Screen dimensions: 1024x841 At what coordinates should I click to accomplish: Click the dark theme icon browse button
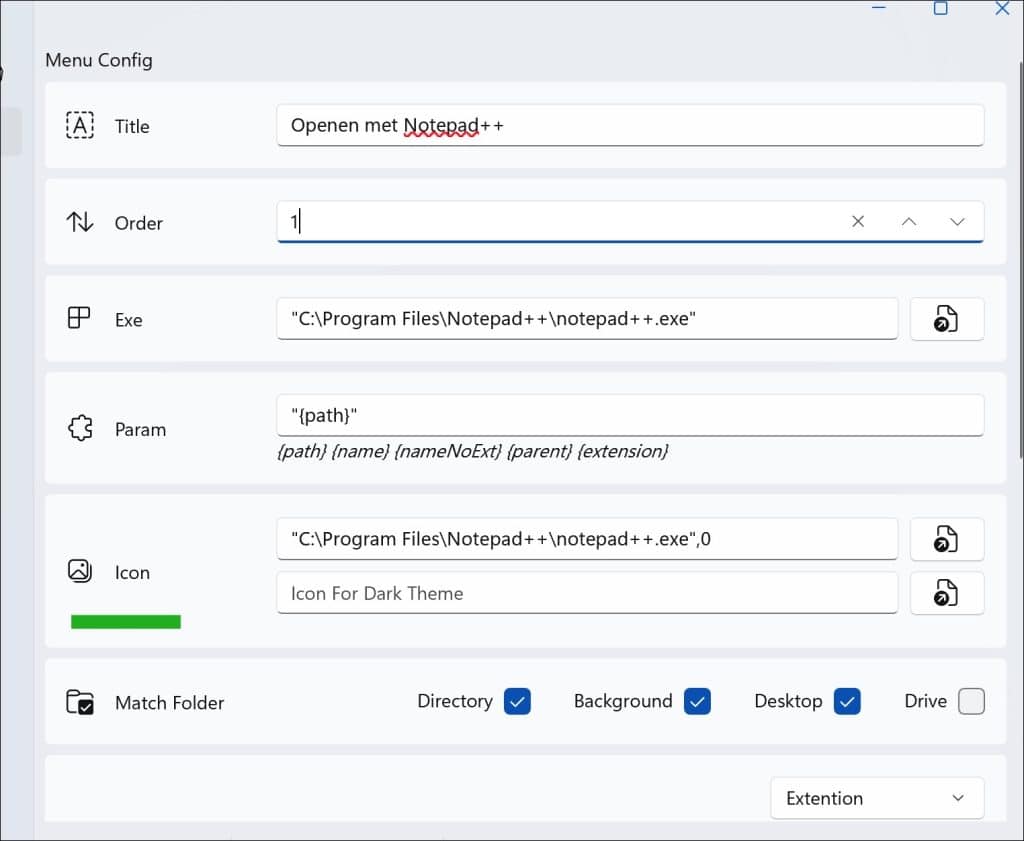point(946,593)
